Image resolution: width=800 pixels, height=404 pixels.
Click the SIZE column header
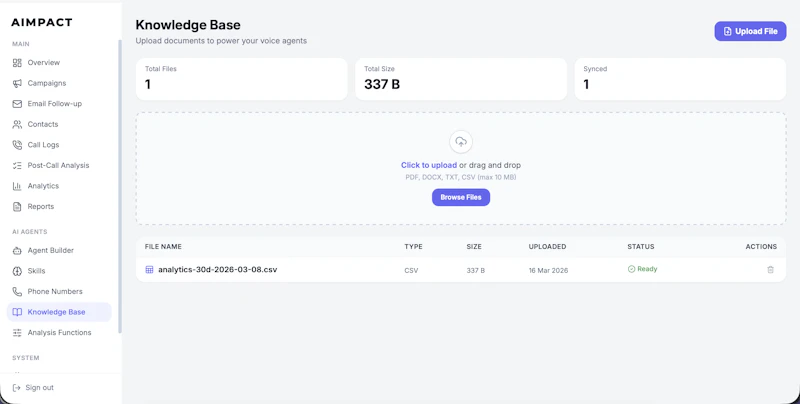point(473,246)
